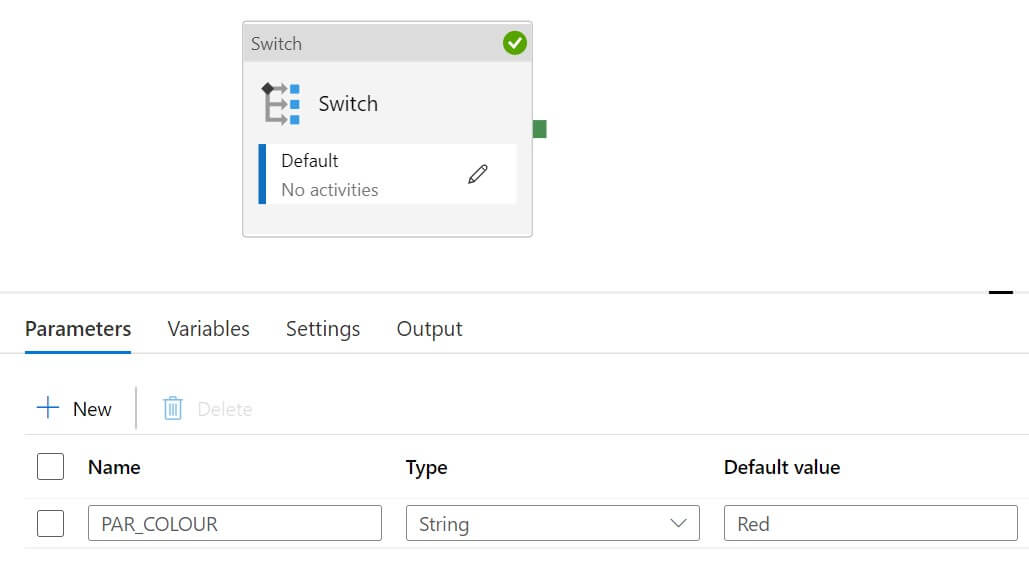Select the Switch activity branching icon

[x=281, y=104]
